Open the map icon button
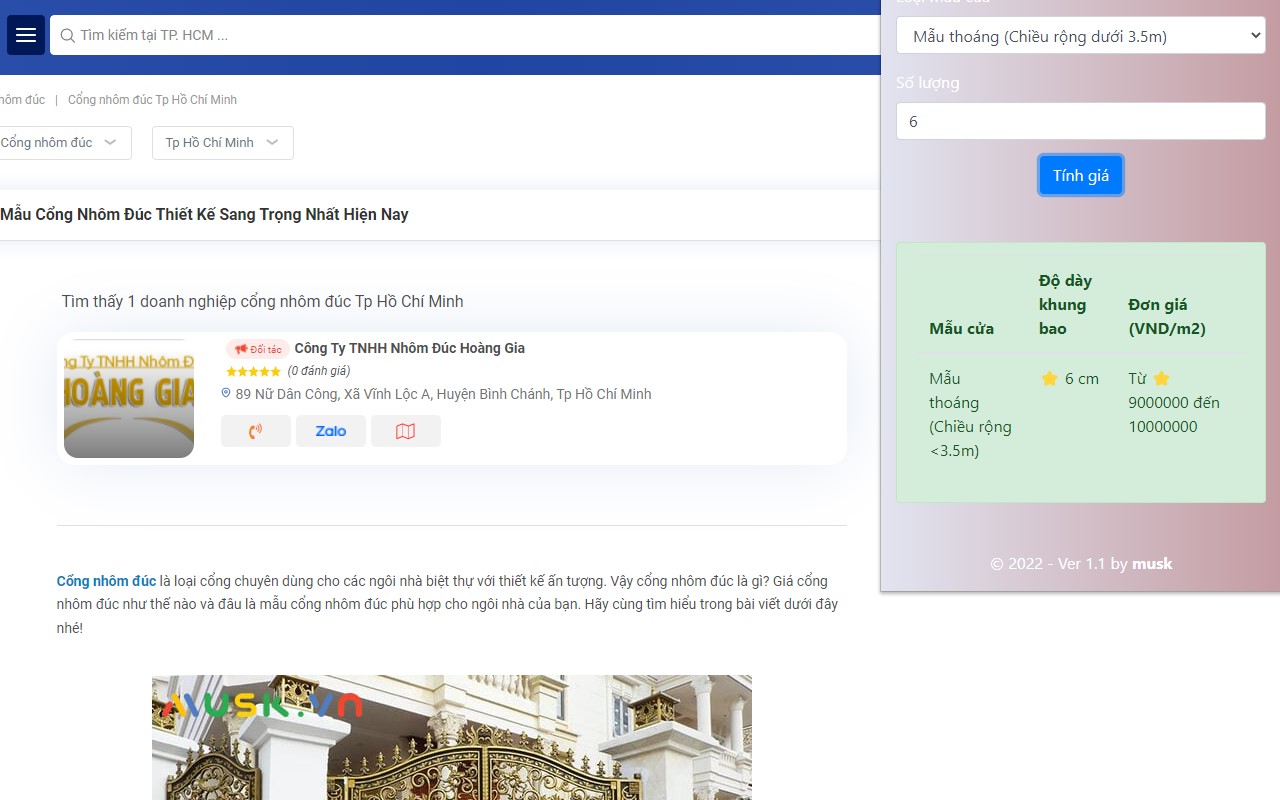1280x800 pixels. click(x=406, y=431)
